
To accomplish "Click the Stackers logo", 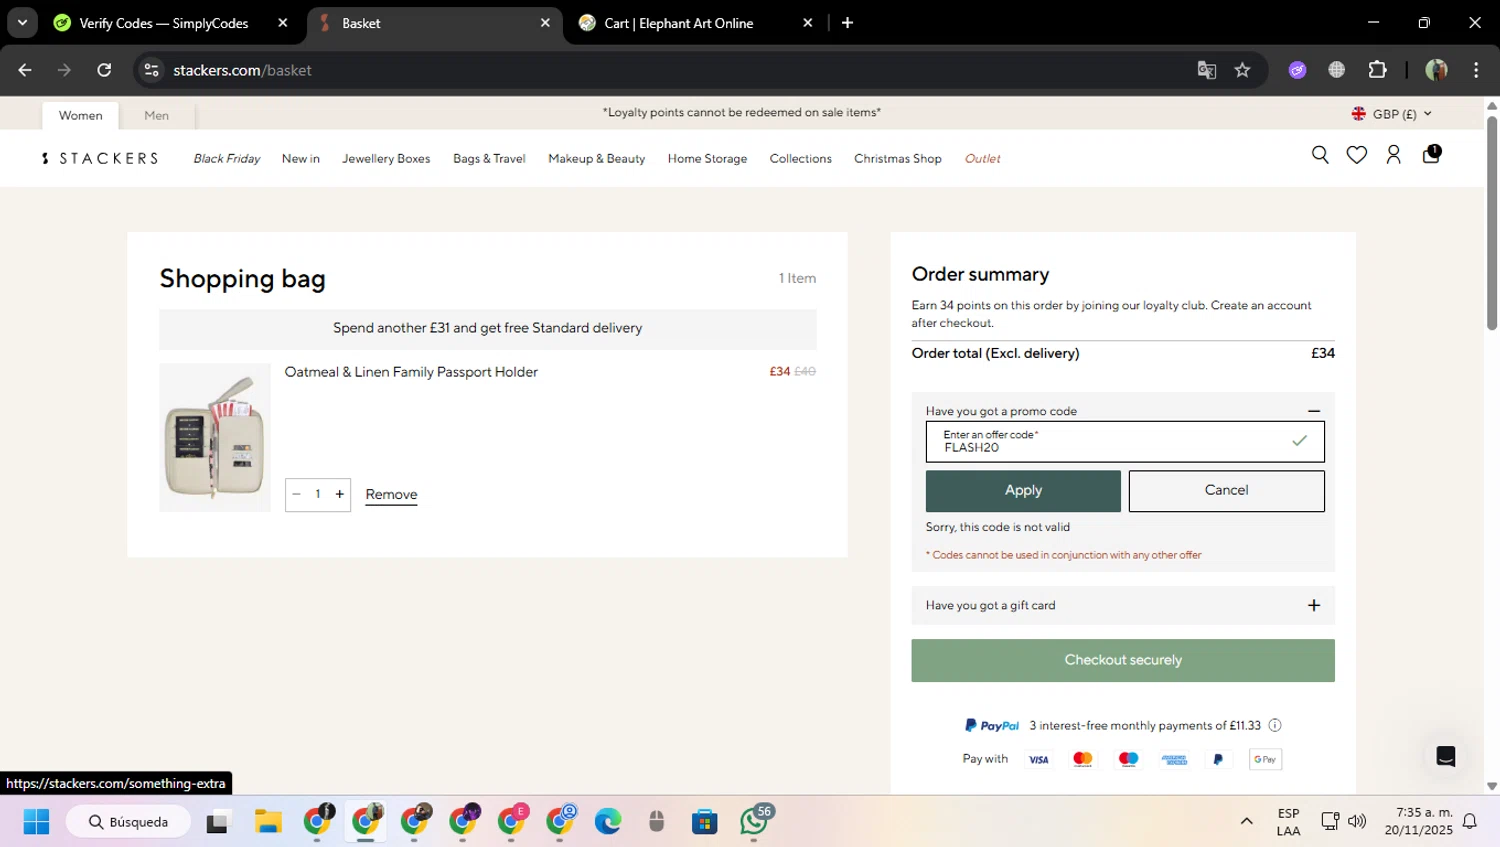I will click(100, 158).
